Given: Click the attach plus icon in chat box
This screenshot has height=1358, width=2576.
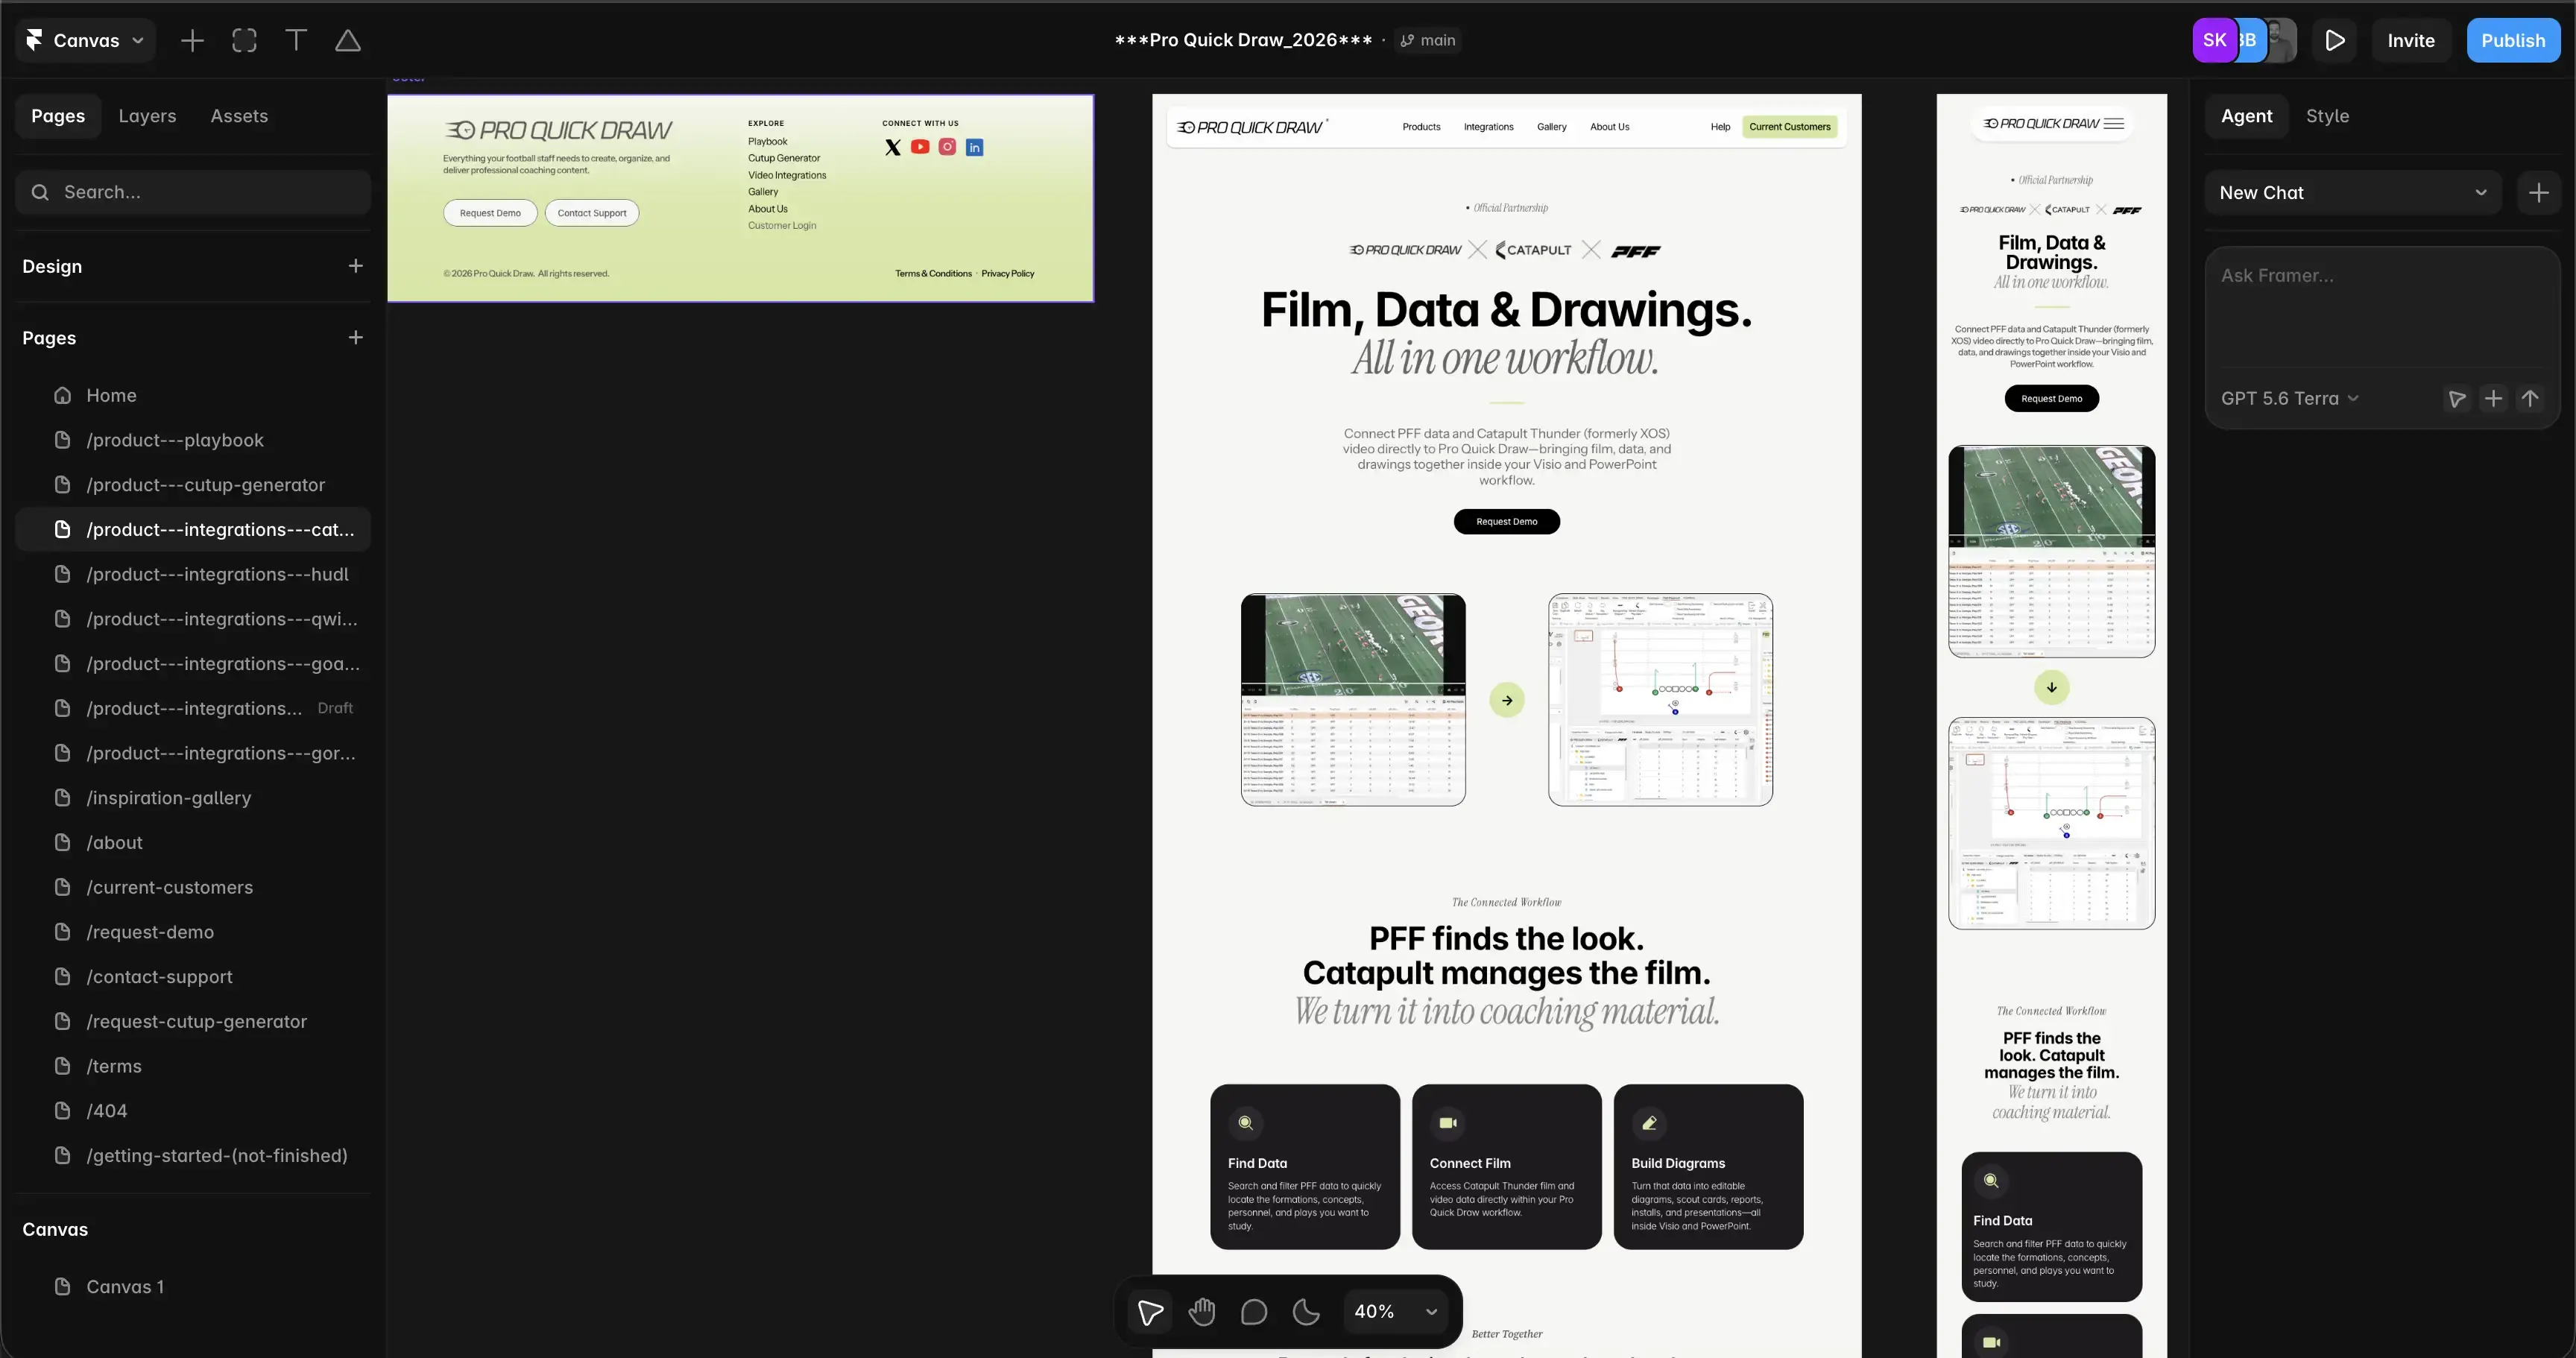Looking at the screenshot, I should [2494, 399].
